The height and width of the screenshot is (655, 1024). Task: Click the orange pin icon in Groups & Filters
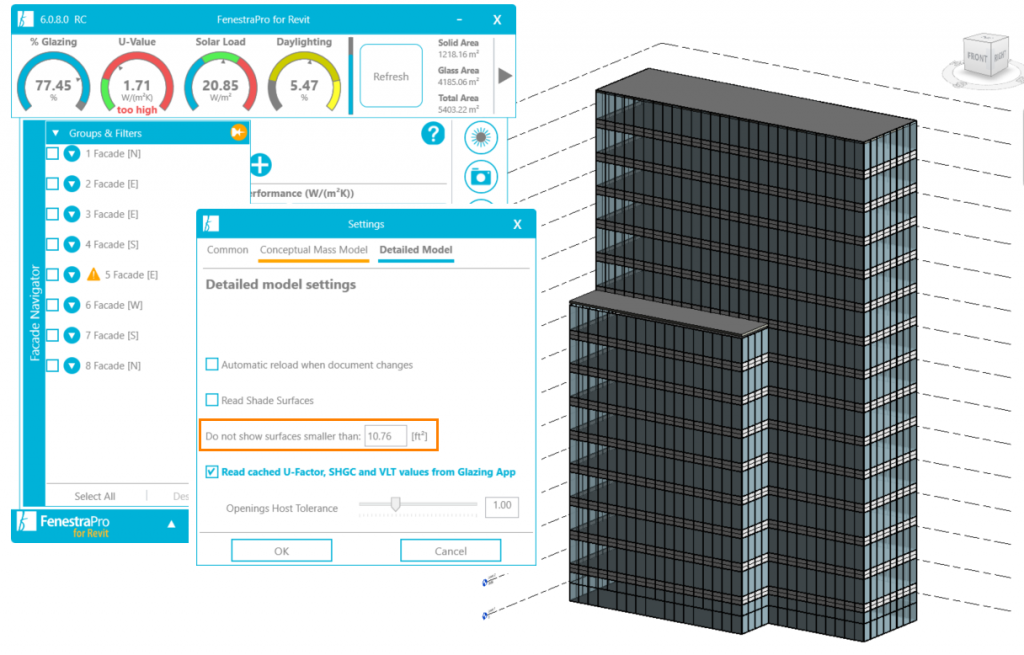coord(238,133)
